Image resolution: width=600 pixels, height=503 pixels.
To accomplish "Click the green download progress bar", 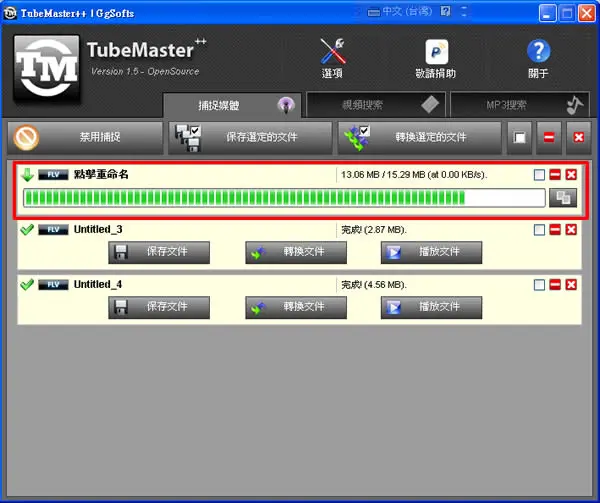I will 284,198.
